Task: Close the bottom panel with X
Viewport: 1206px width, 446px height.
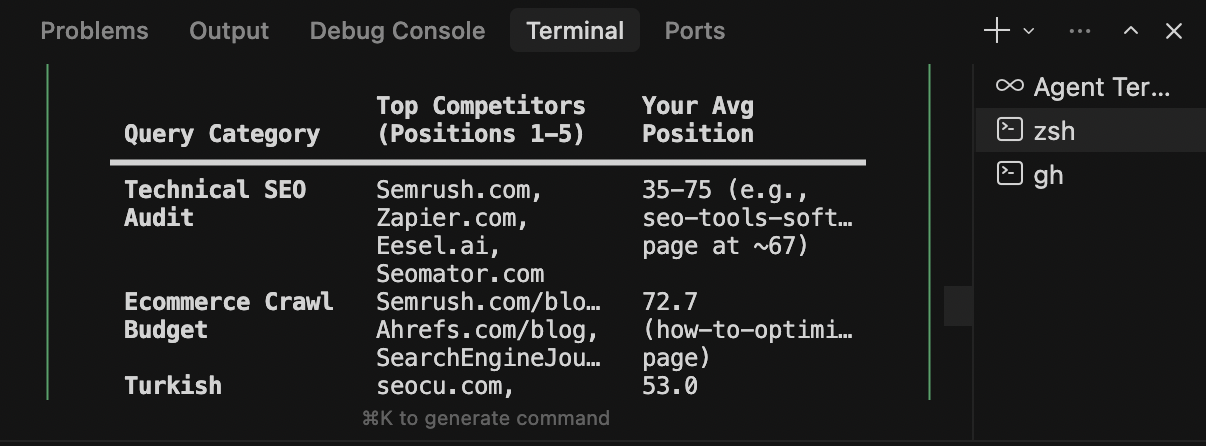Action: point(1174,31)
